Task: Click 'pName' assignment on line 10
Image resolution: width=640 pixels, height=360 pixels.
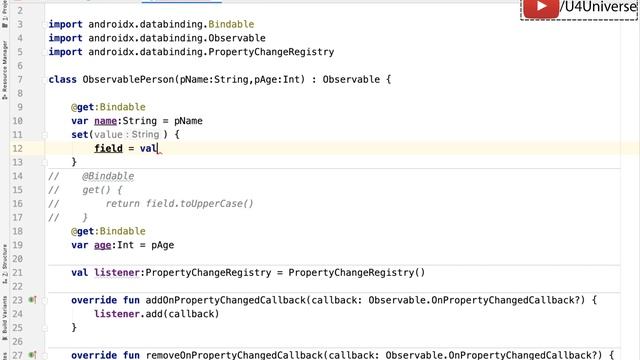Action: pos(188,121)
